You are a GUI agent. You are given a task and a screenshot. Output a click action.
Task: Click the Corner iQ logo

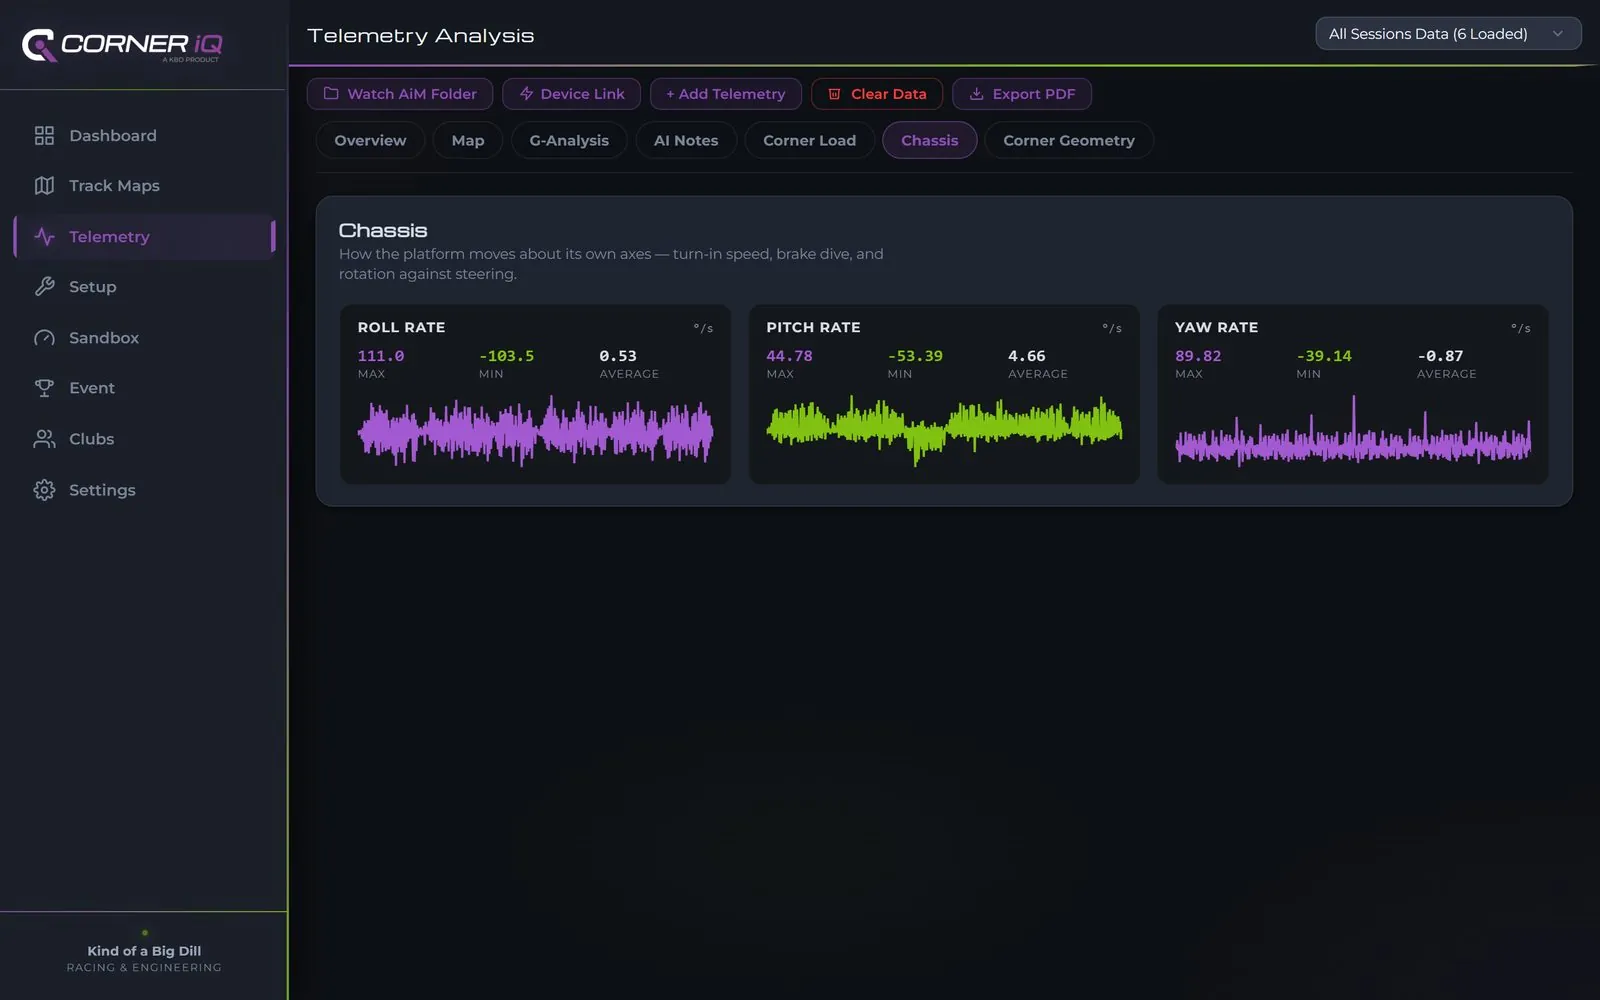pyautogui.click(x=122, y=45)
